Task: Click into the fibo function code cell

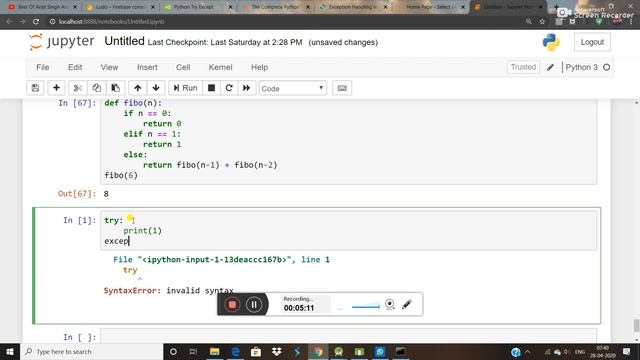Action: point(349,141)
